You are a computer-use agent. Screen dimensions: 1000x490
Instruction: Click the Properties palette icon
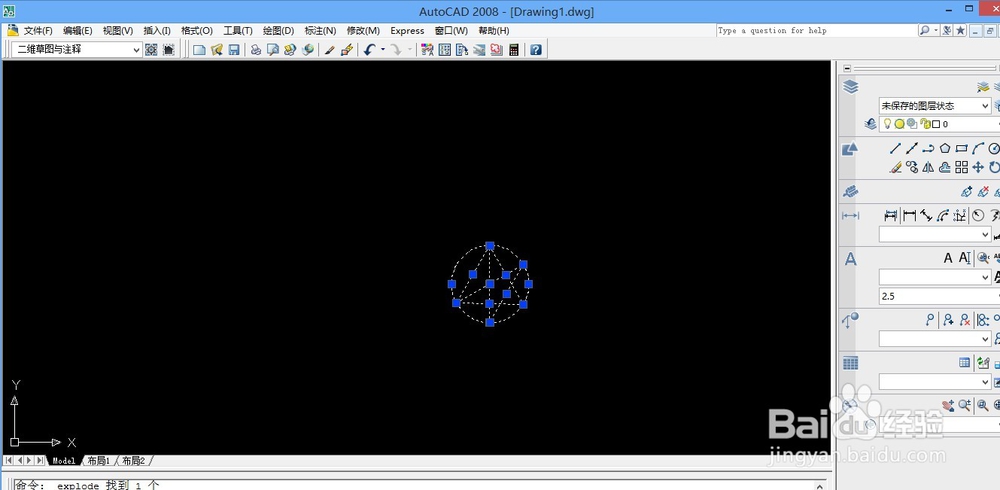[428, 50]
